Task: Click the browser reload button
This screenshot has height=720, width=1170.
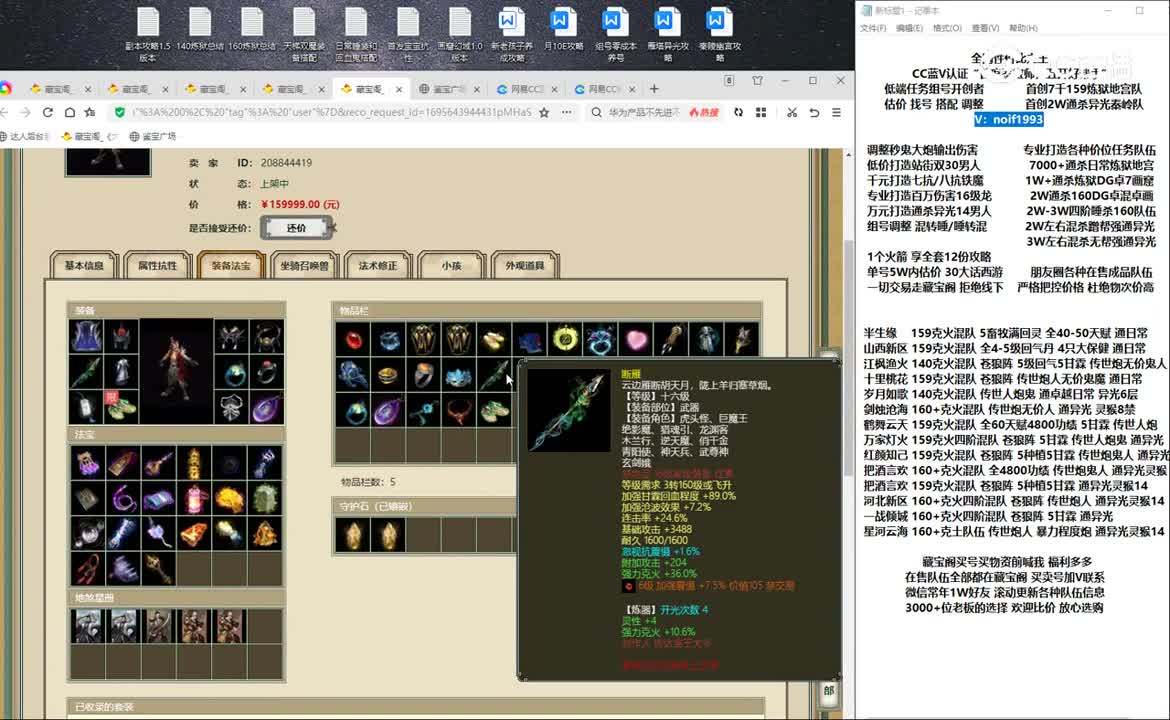Action: click(x=48, y=112)
